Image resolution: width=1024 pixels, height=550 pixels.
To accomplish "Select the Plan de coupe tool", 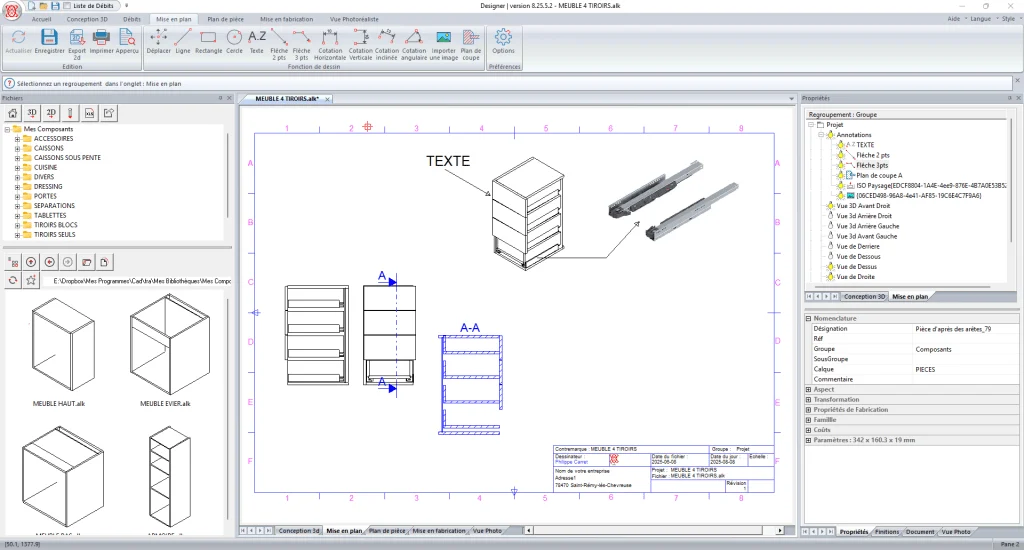I will coord(471,44).
